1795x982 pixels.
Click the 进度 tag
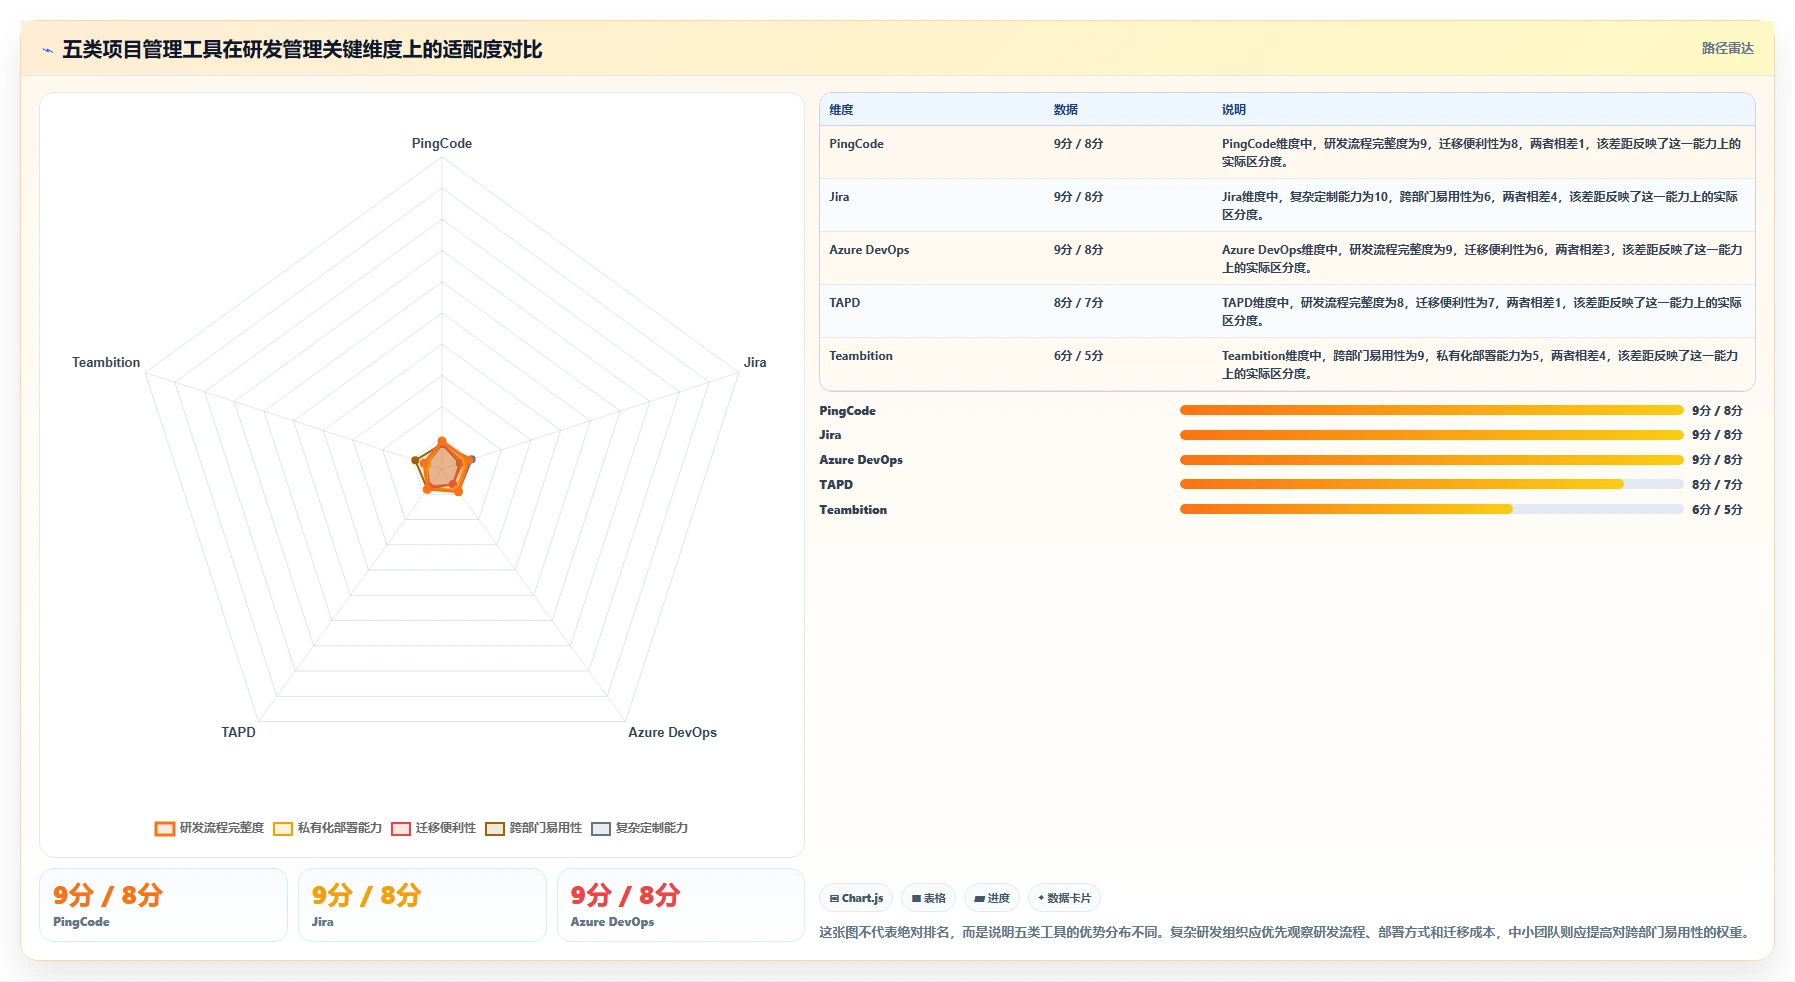point(992,898)
